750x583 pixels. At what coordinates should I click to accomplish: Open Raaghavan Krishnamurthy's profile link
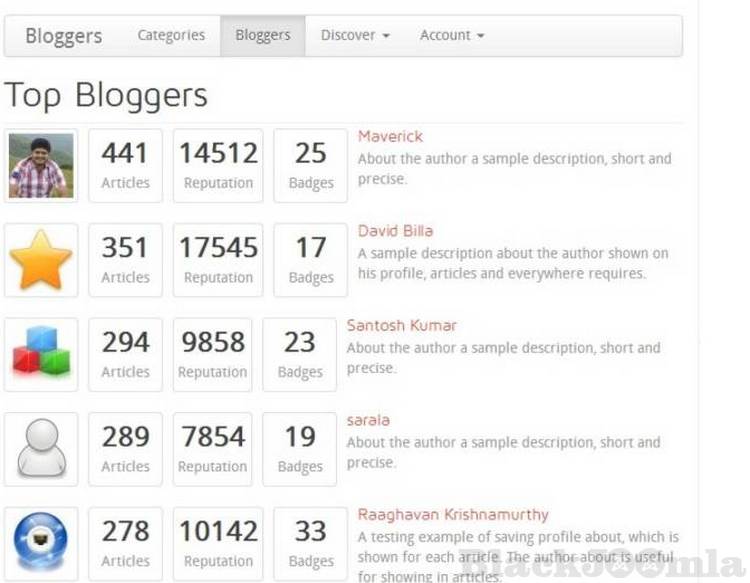(x=453, y=514)
